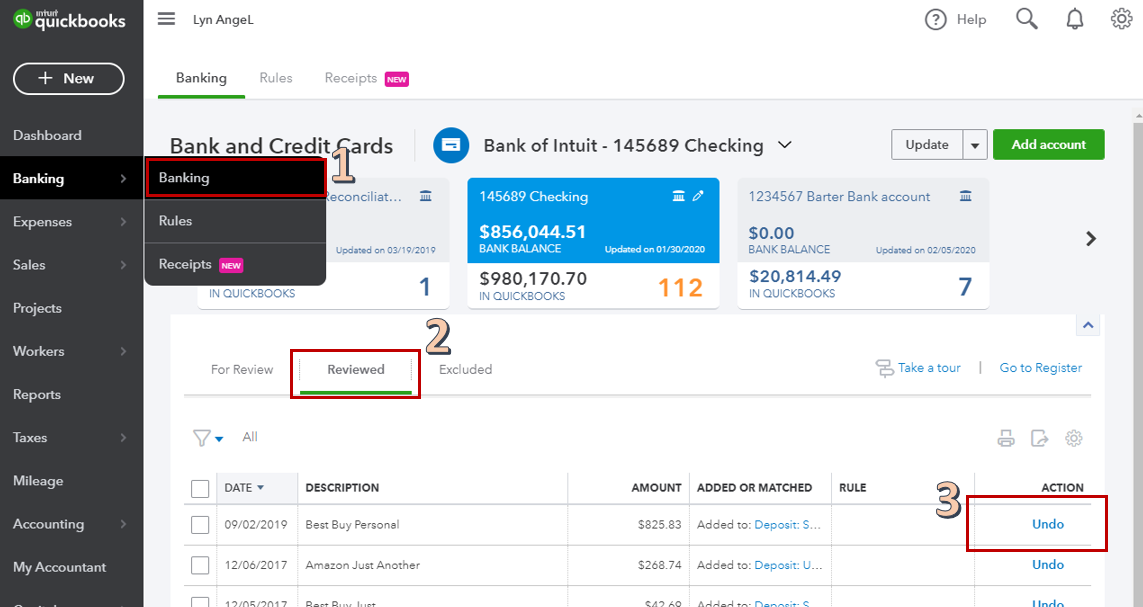Click the notifications bell icon
This screenshot has width=1143, height=607.
click(x=1075, y=19)
